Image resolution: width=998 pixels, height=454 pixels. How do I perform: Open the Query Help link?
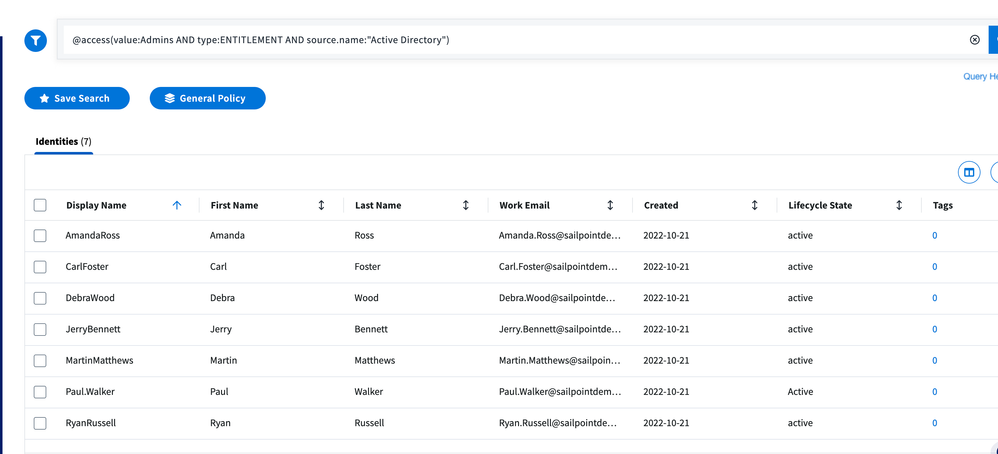[979, 76]
